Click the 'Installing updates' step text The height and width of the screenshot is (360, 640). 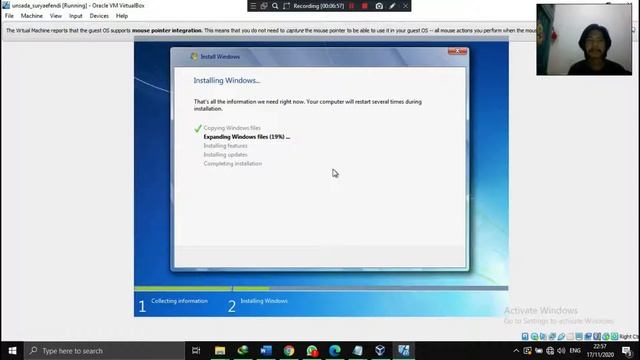click(x=225, y=155)
